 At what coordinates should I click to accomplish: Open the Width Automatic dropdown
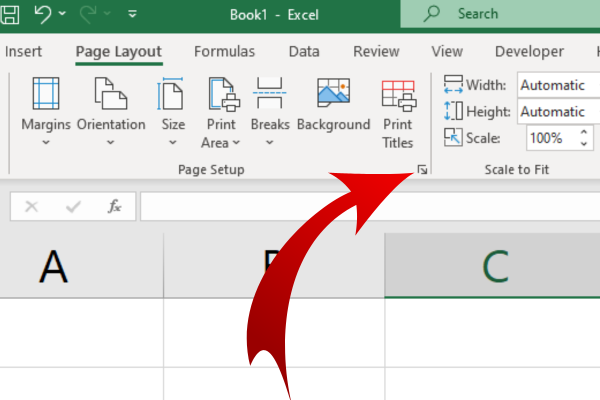(558, 85)
